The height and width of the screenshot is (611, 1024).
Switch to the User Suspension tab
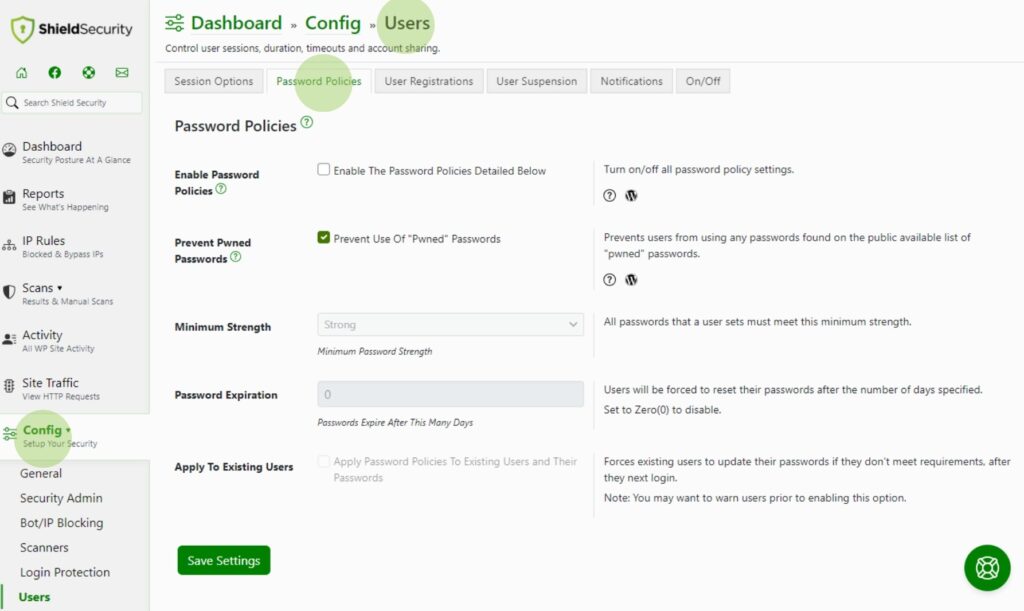coord(536,81)
